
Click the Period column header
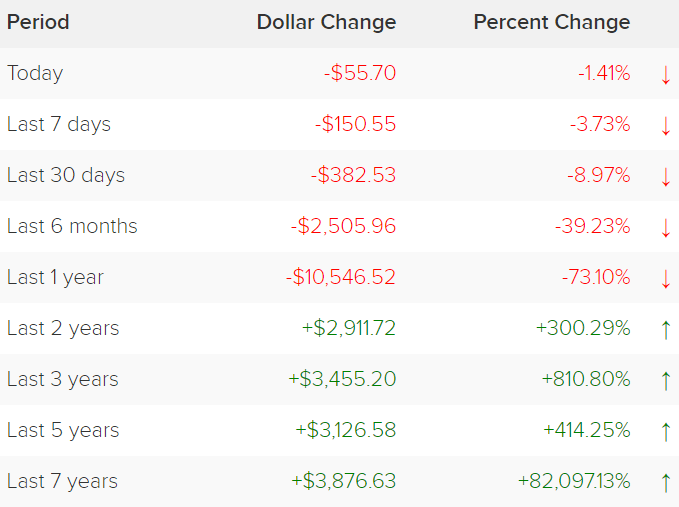pyautogui.click(x=38, y=22)
